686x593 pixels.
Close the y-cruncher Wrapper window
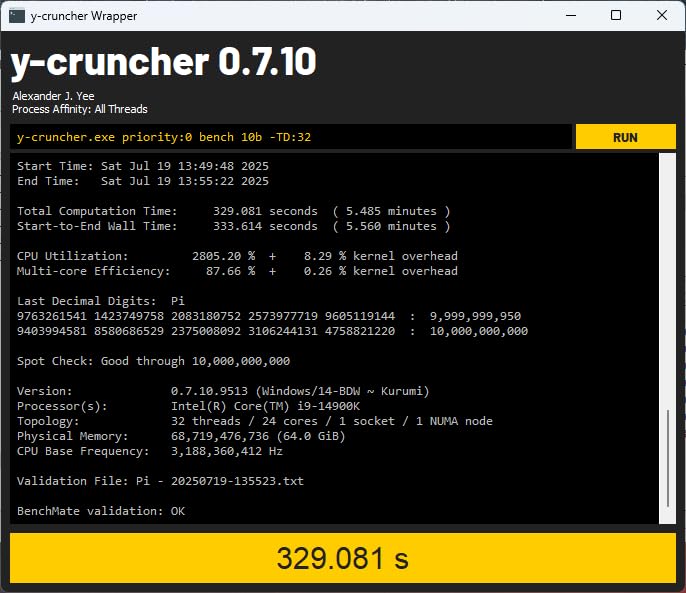[662, 15]
